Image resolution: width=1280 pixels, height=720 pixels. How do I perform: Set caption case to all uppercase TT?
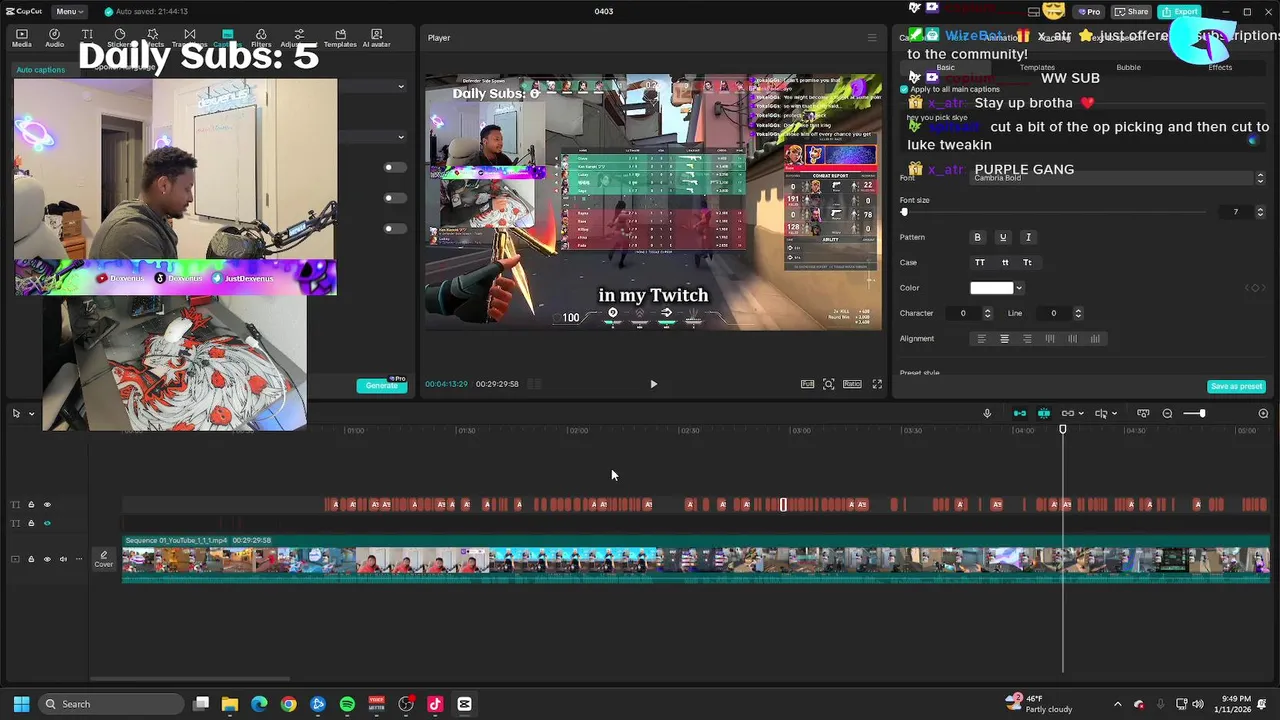[980, 262]
